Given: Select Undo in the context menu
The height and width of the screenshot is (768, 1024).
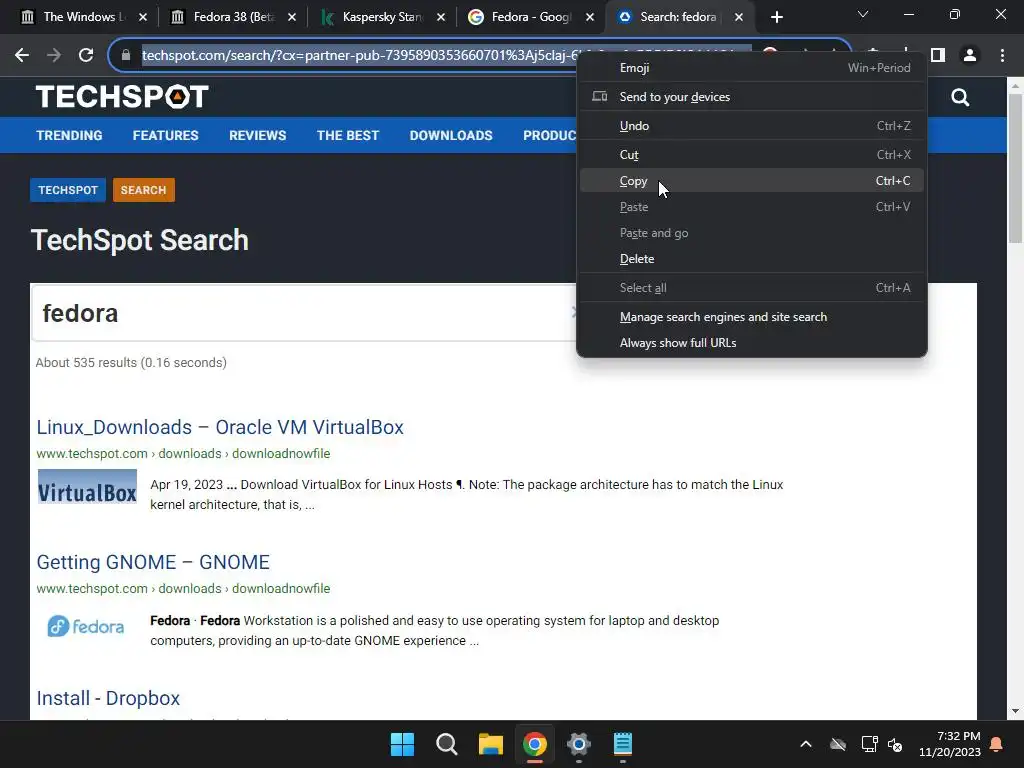Looking at the screenshot, I should click(752, 126).
